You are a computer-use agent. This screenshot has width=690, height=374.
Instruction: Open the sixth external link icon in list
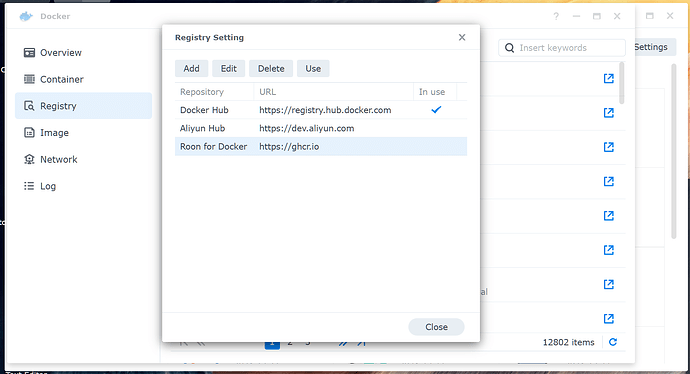coord(609,250)
